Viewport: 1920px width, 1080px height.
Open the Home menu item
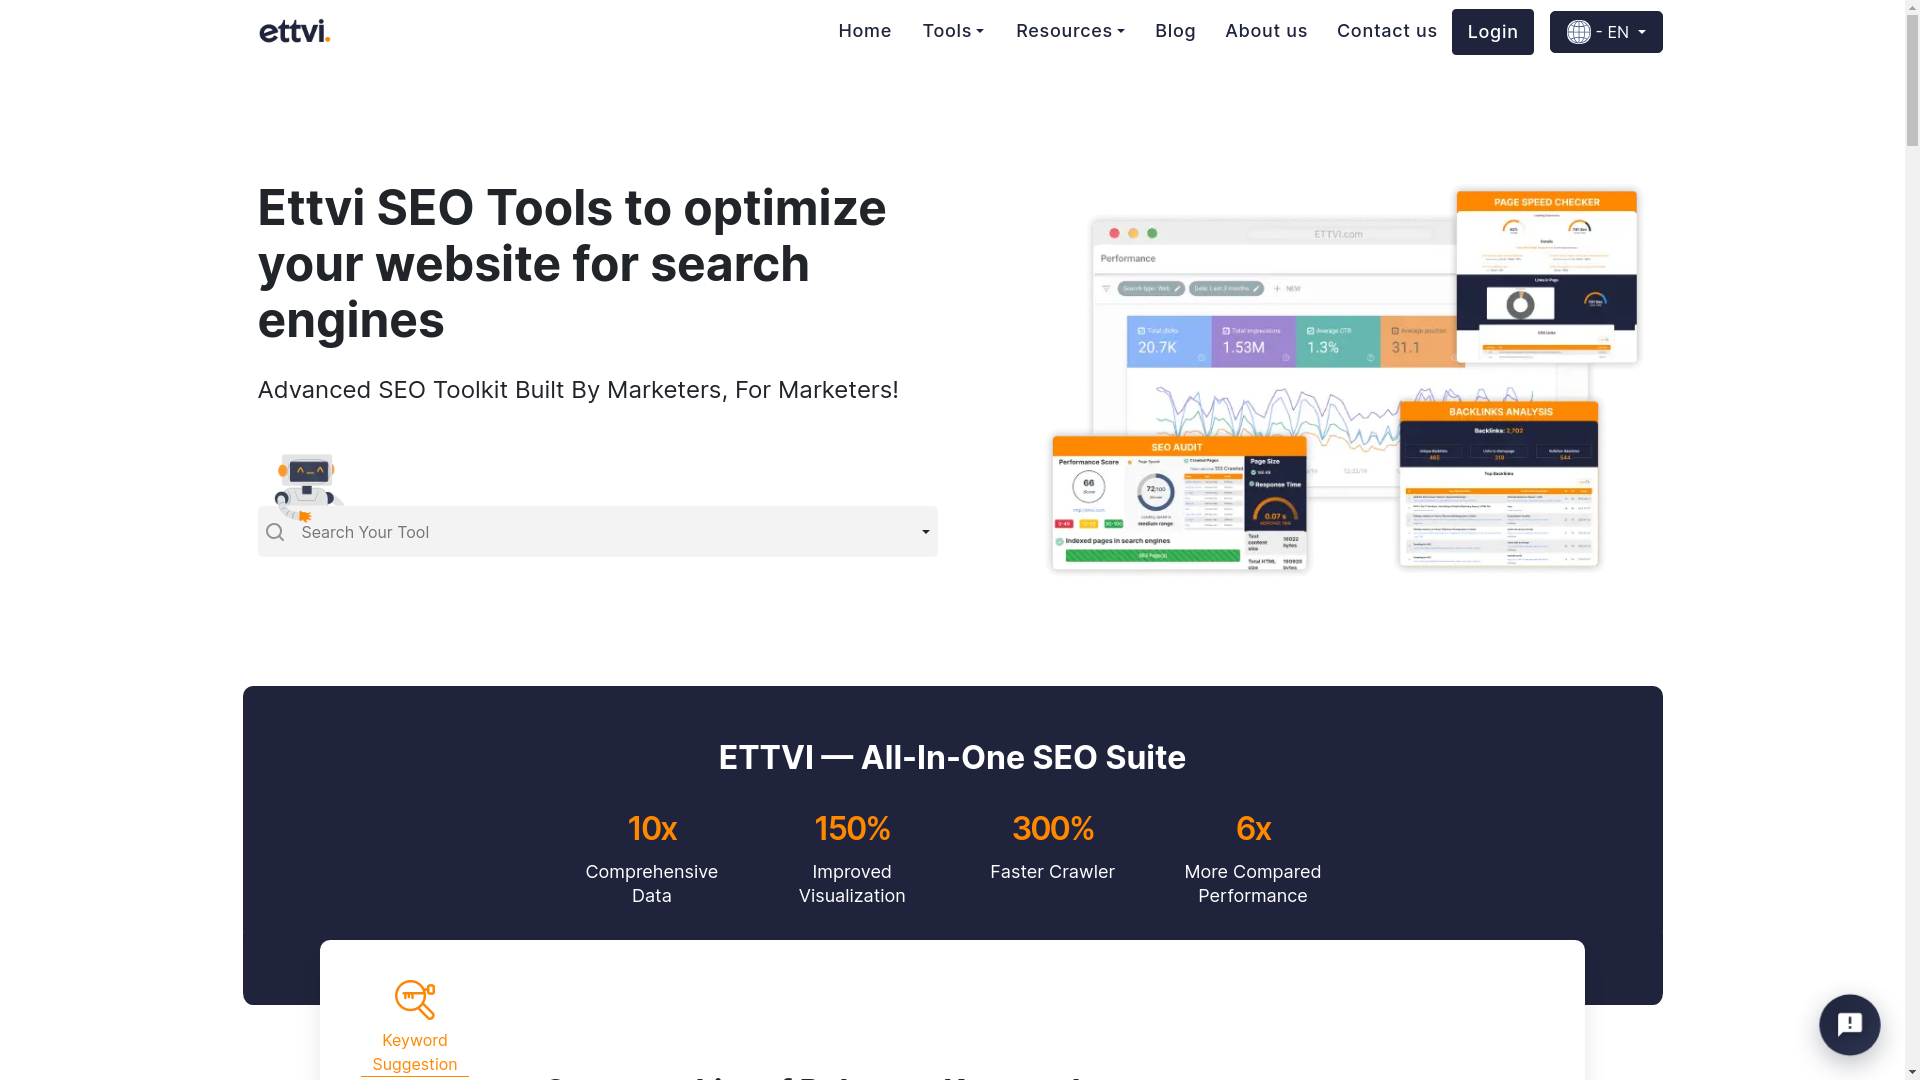click(865, 31)
